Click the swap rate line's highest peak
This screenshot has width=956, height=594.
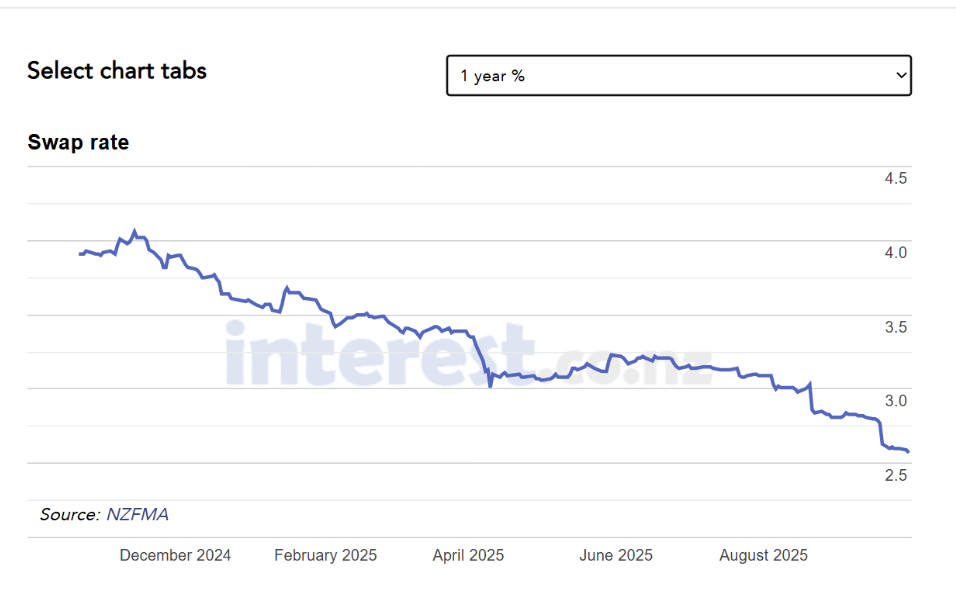pos(135,230)
